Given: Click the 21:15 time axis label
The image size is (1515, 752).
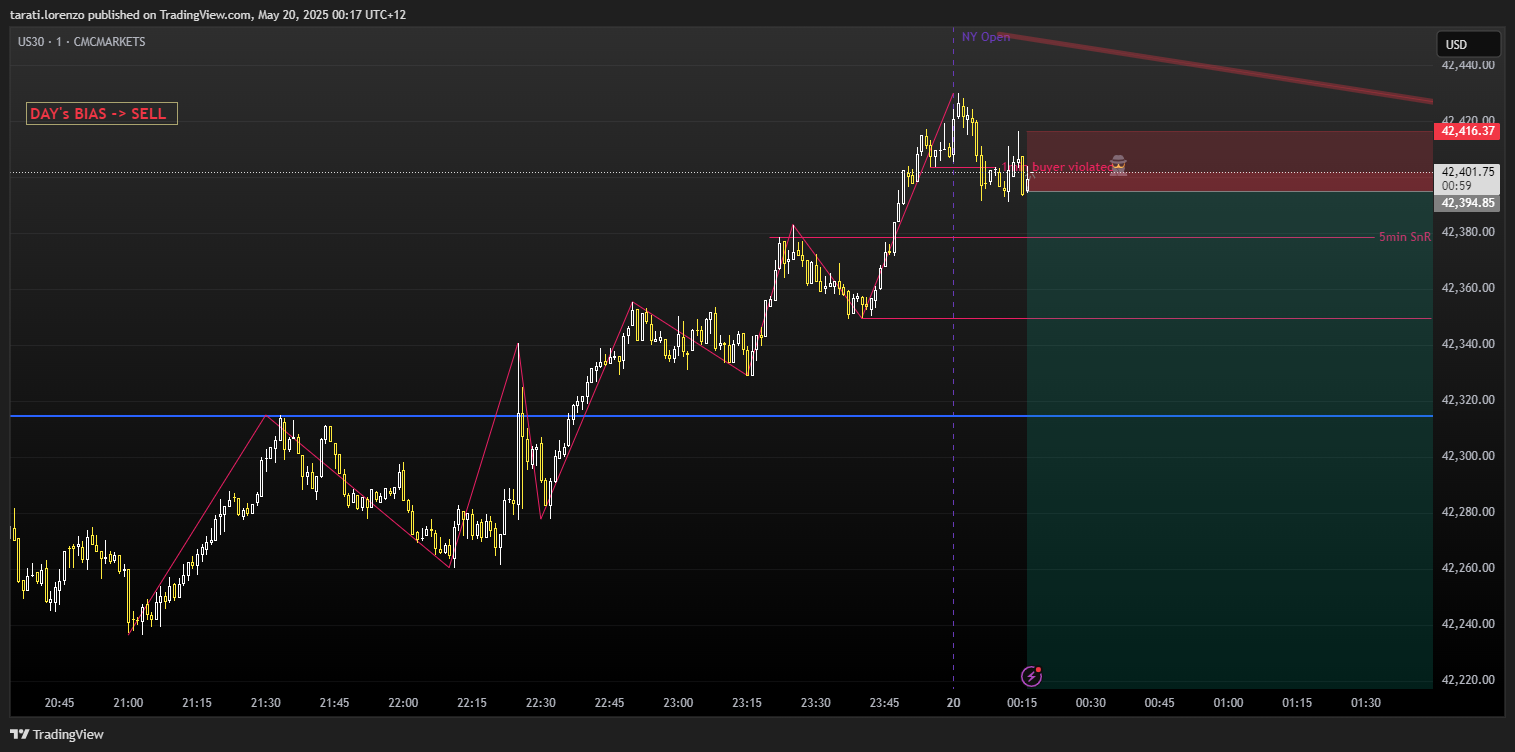Looking at the screenshot, I should (197, 703).
